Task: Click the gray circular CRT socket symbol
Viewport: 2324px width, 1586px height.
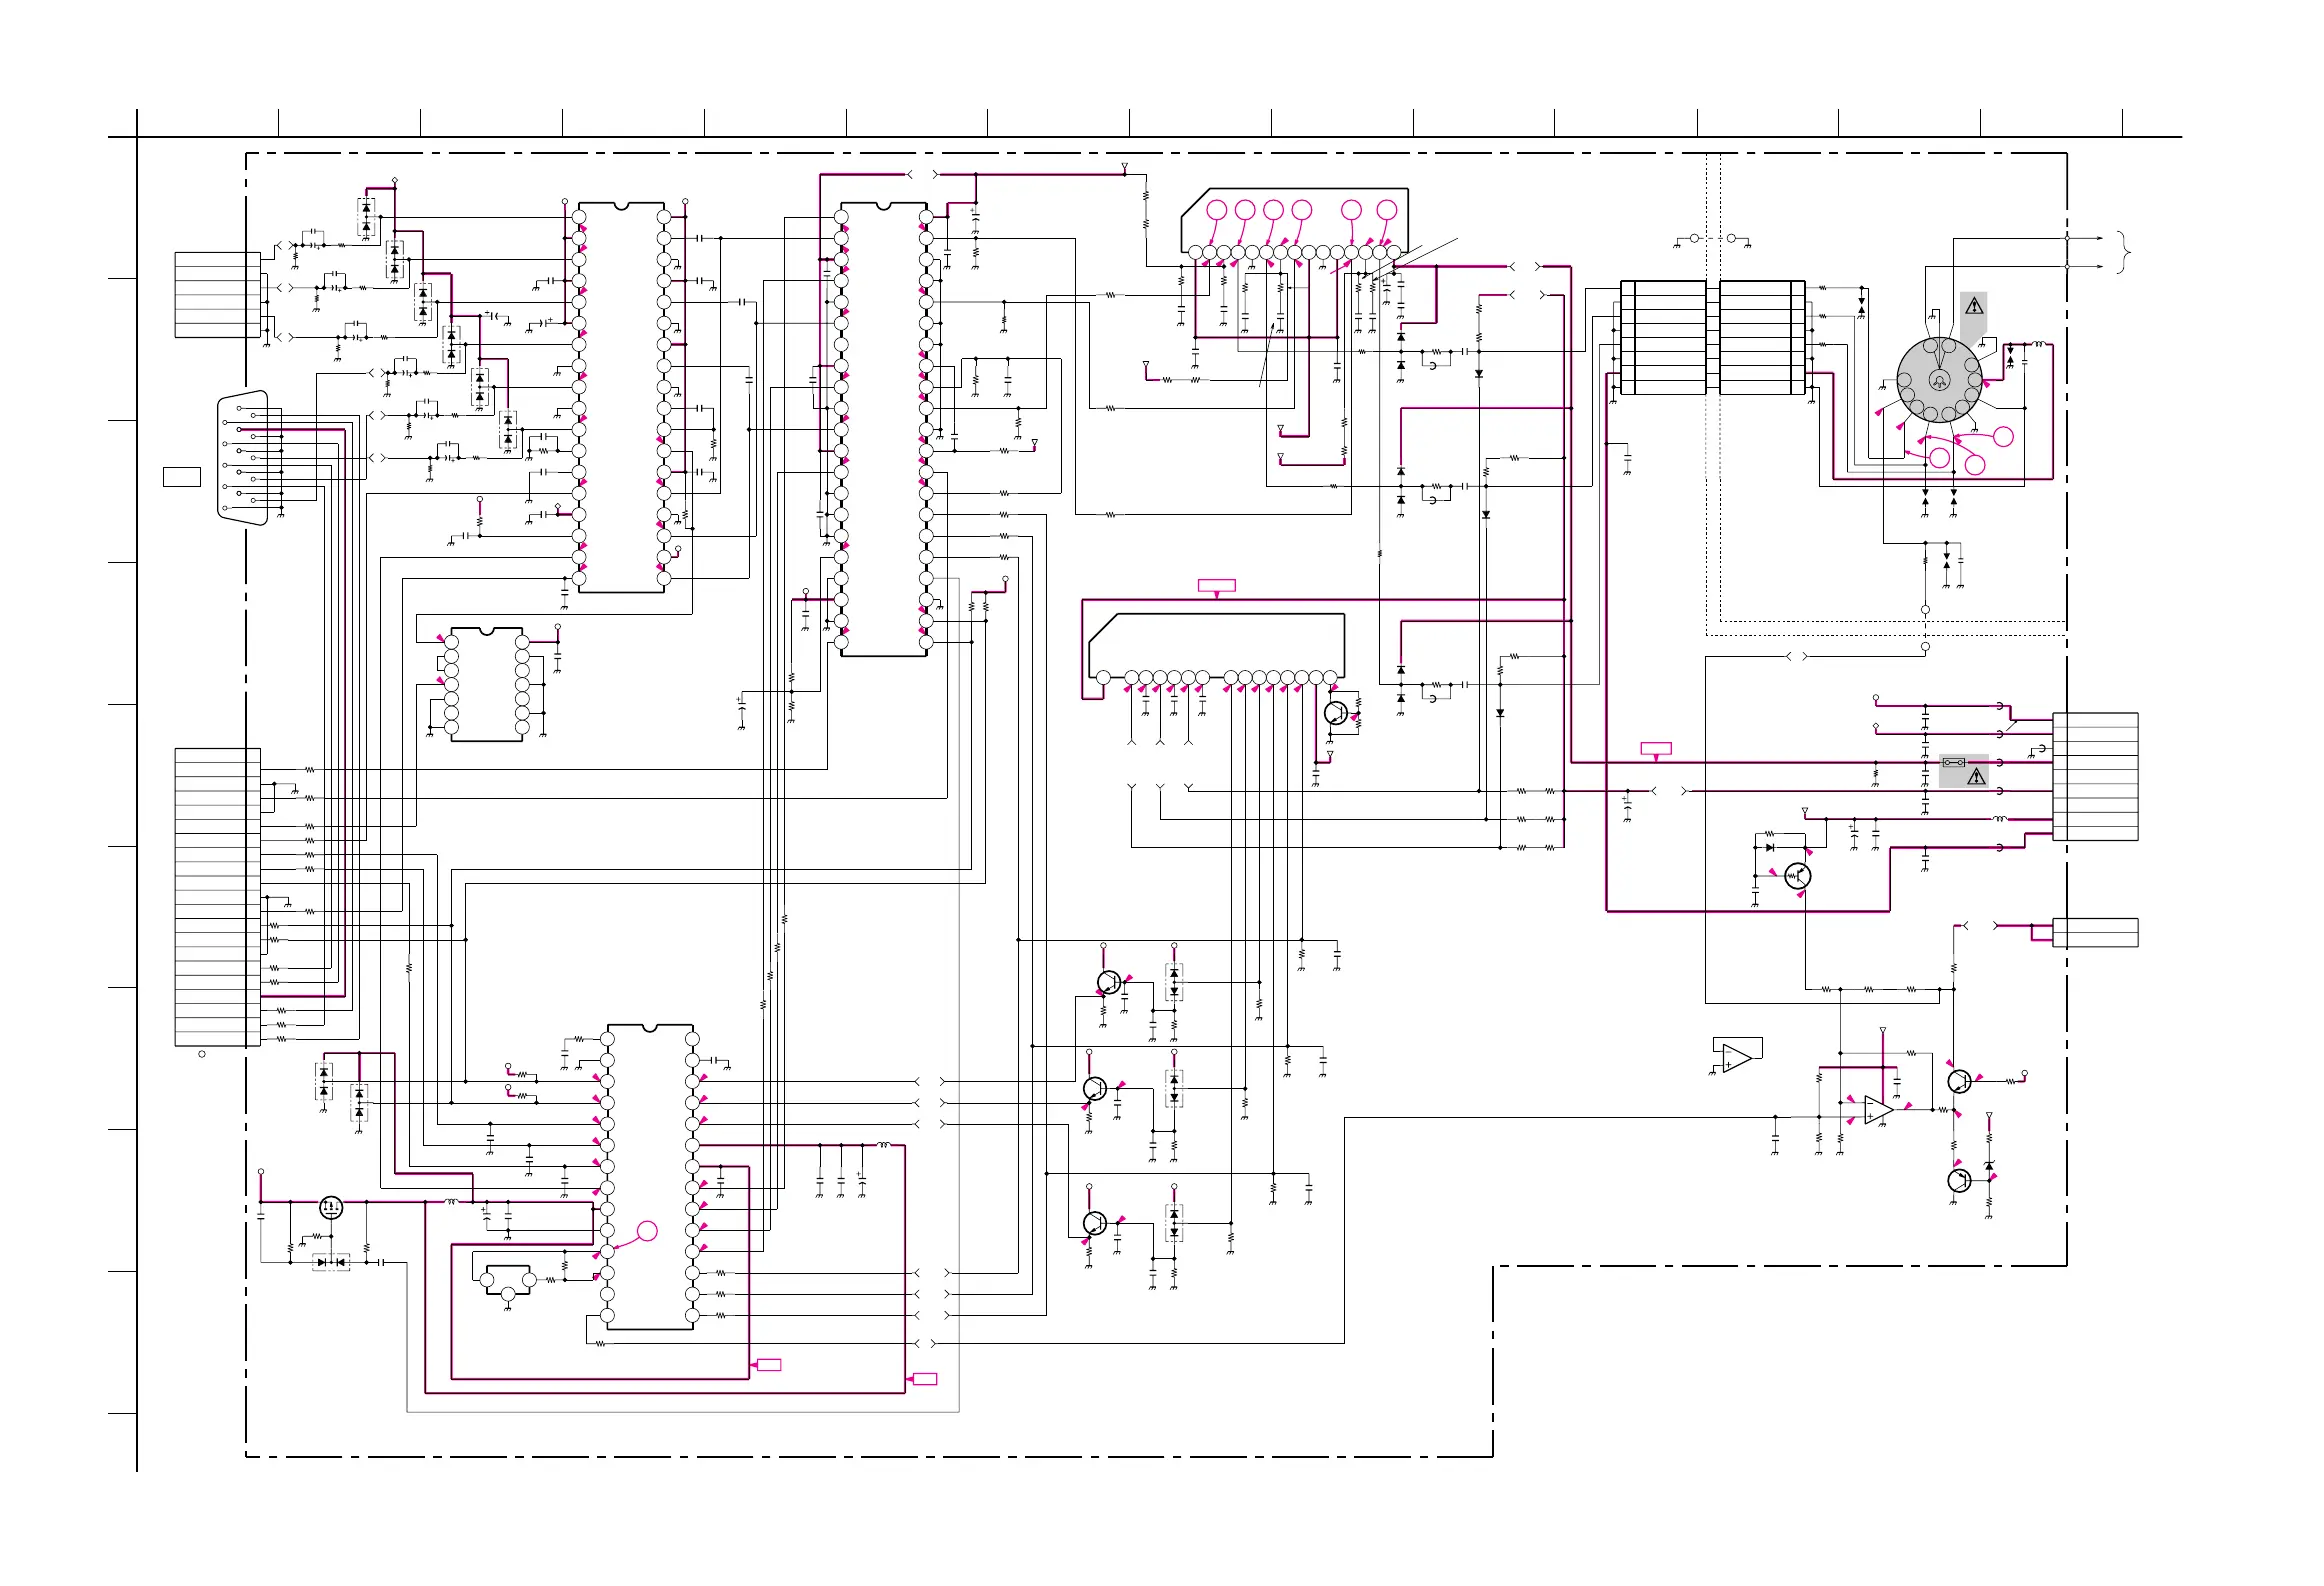Action: pos(1939,380)
